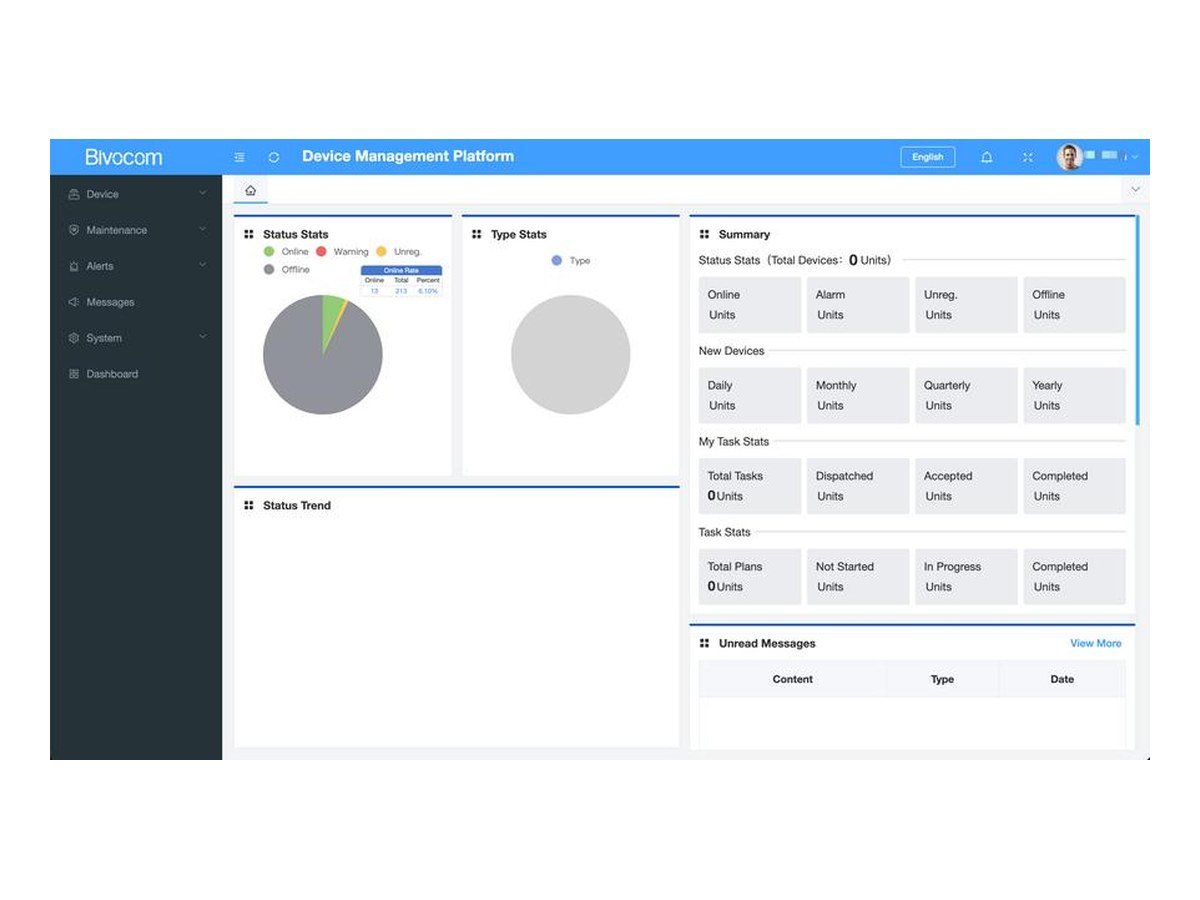Viewport: 1200px width, 900px height.
Task: Click the Messages speaker icon
Action: 73,302
